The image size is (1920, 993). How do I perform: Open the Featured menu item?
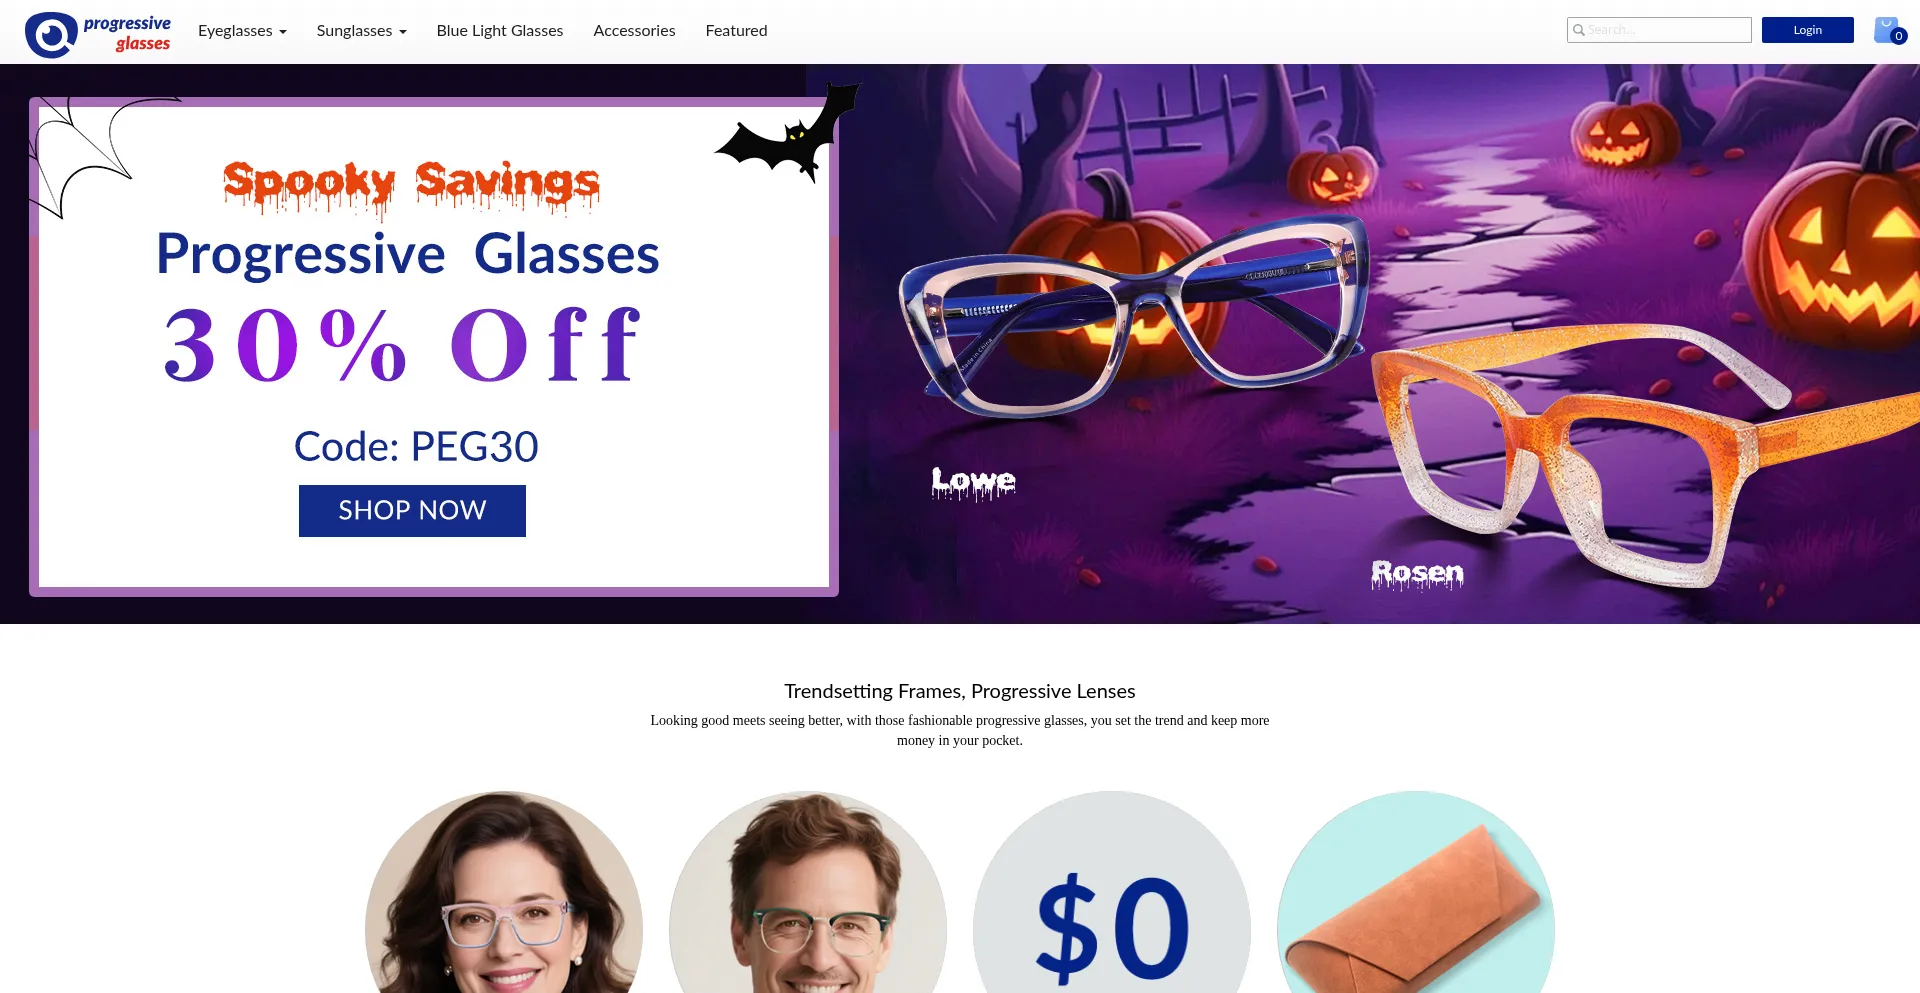(x=736, y=31)
